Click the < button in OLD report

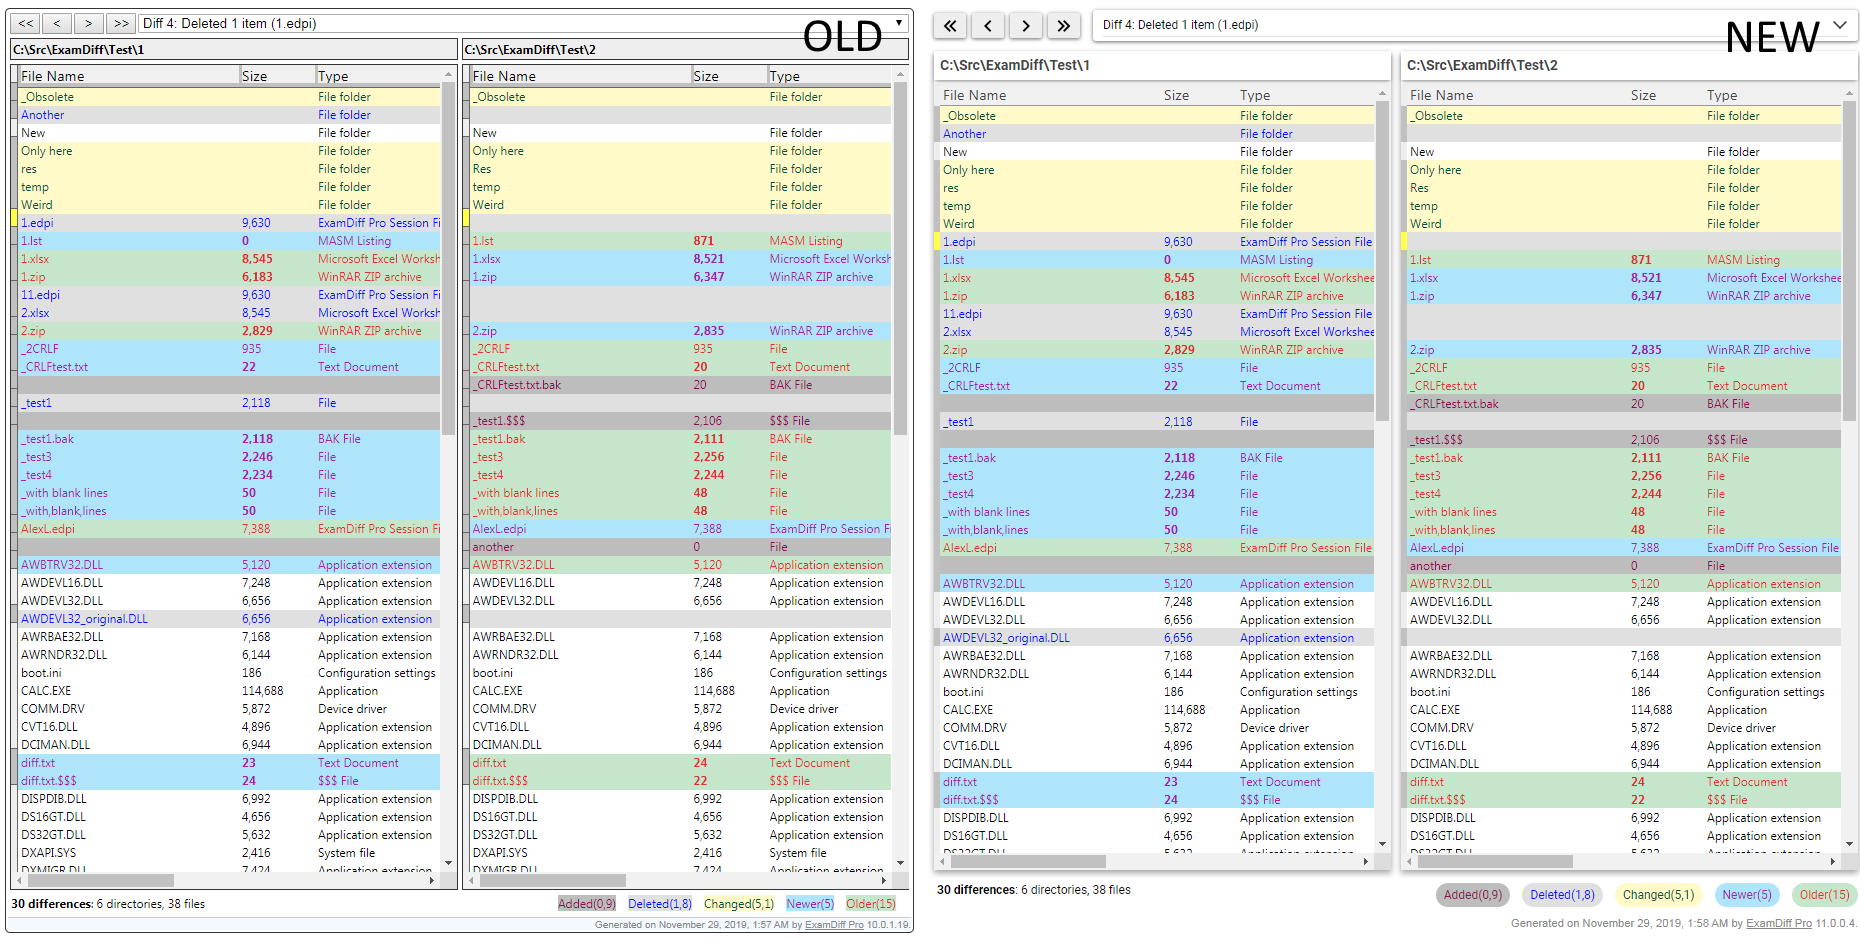point(57,23)
